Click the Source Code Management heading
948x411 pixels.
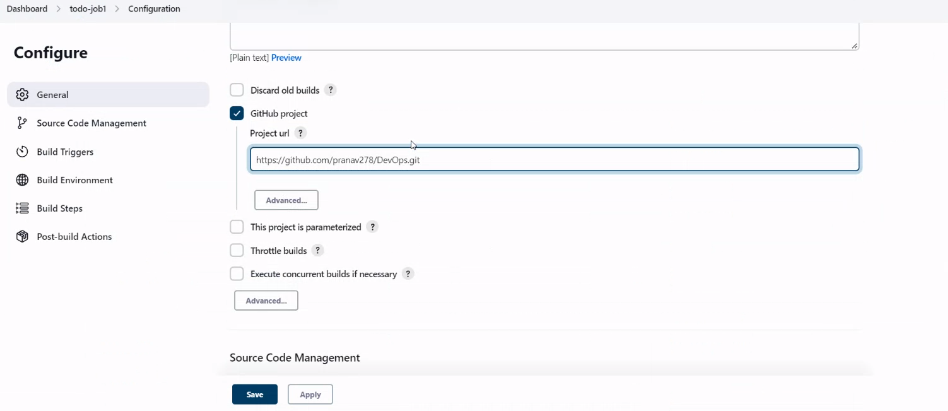pyautogui.click(x=294, y=358)
